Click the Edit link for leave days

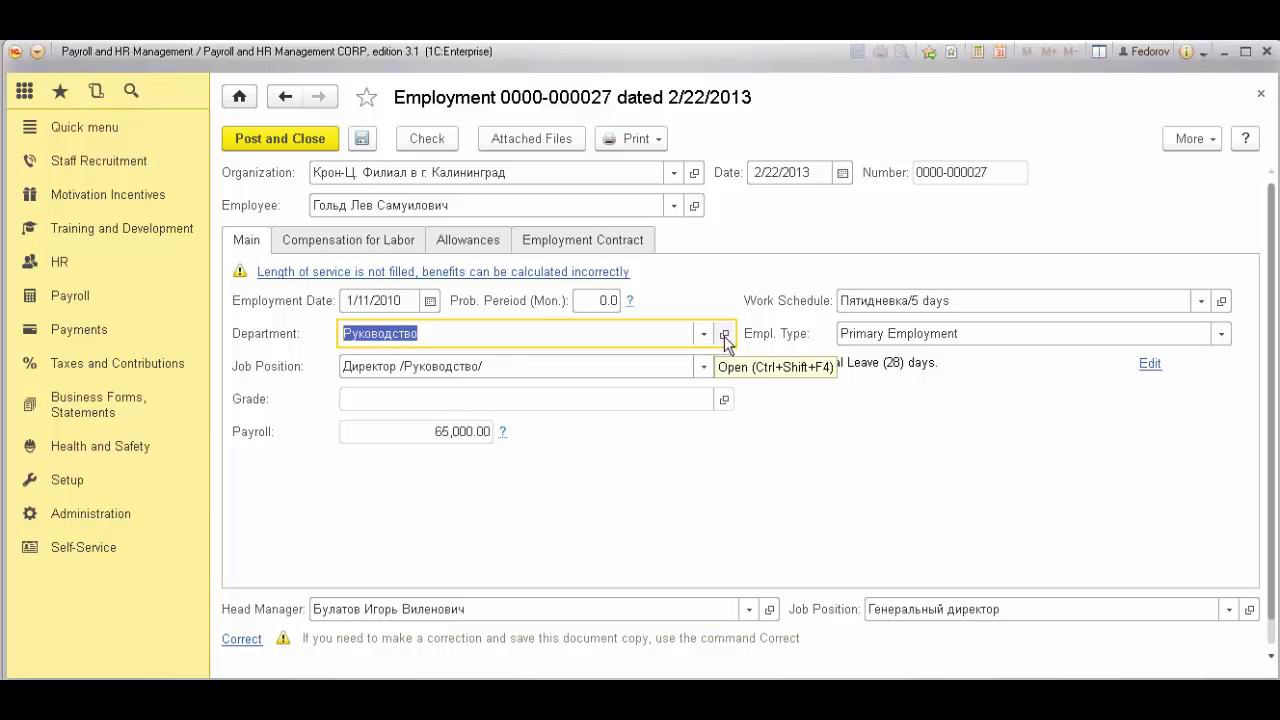(x=1150, y=364)
